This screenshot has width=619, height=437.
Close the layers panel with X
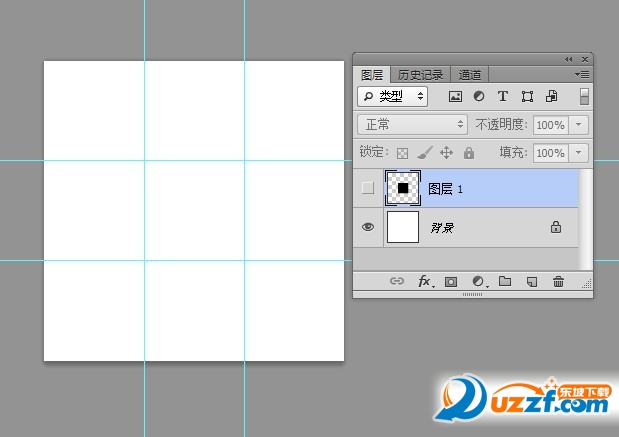tap(585, 60)
